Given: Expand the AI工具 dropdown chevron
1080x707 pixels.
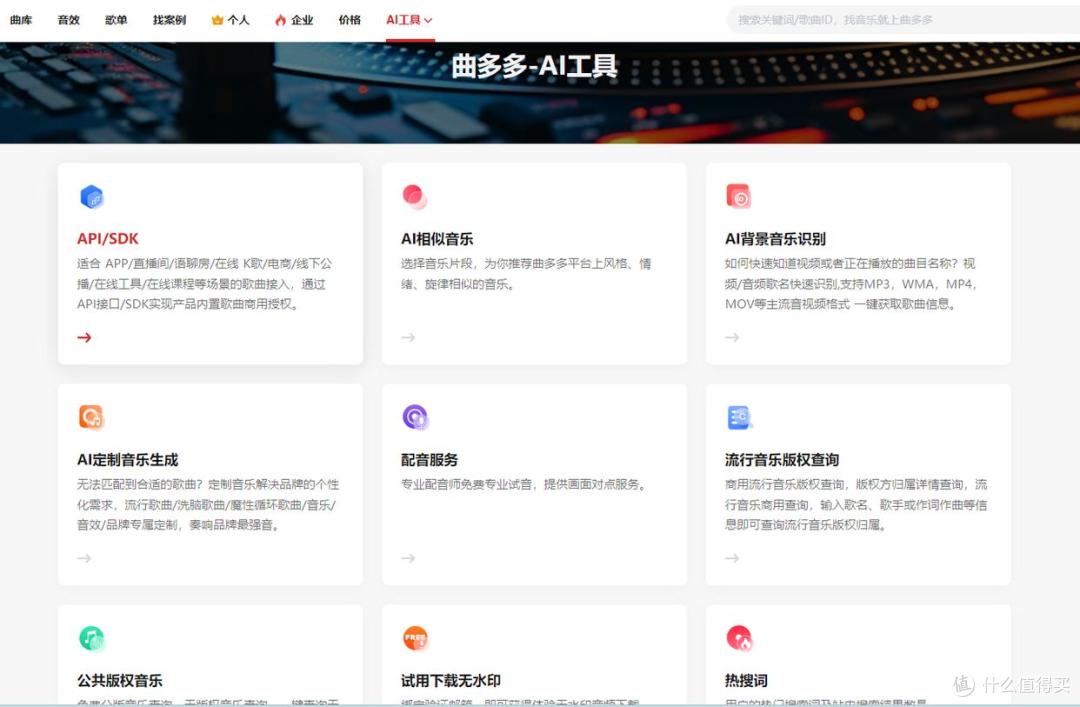Looking at the screenshot, I should coord(428,21).
